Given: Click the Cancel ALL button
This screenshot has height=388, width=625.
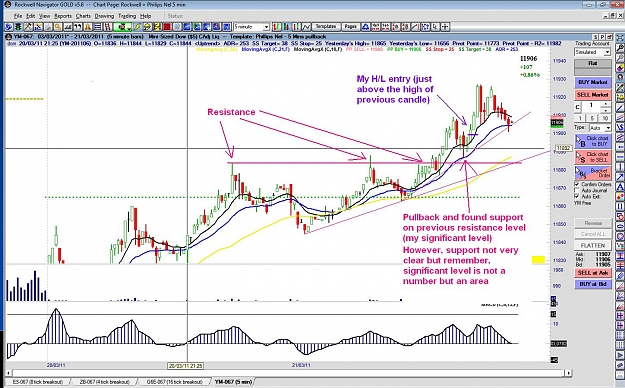Looking at the screenshot, I should pos(593,234).
